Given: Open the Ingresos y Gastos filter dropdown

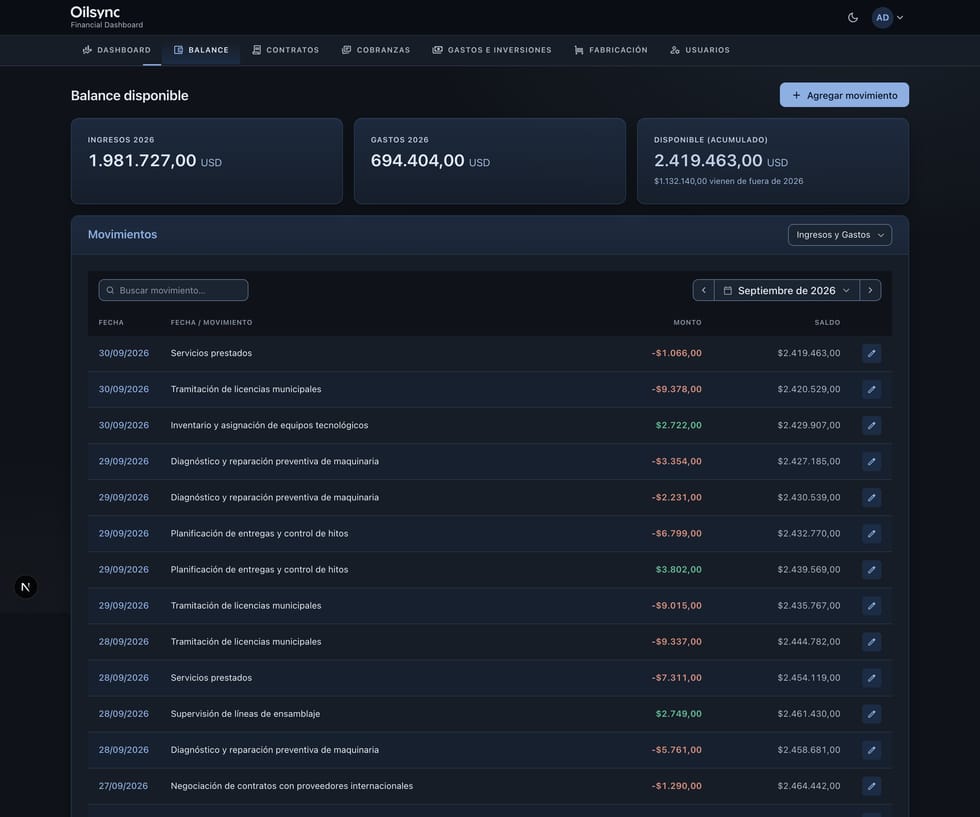Looking at the screenshot, I should (x=839, y=235).
